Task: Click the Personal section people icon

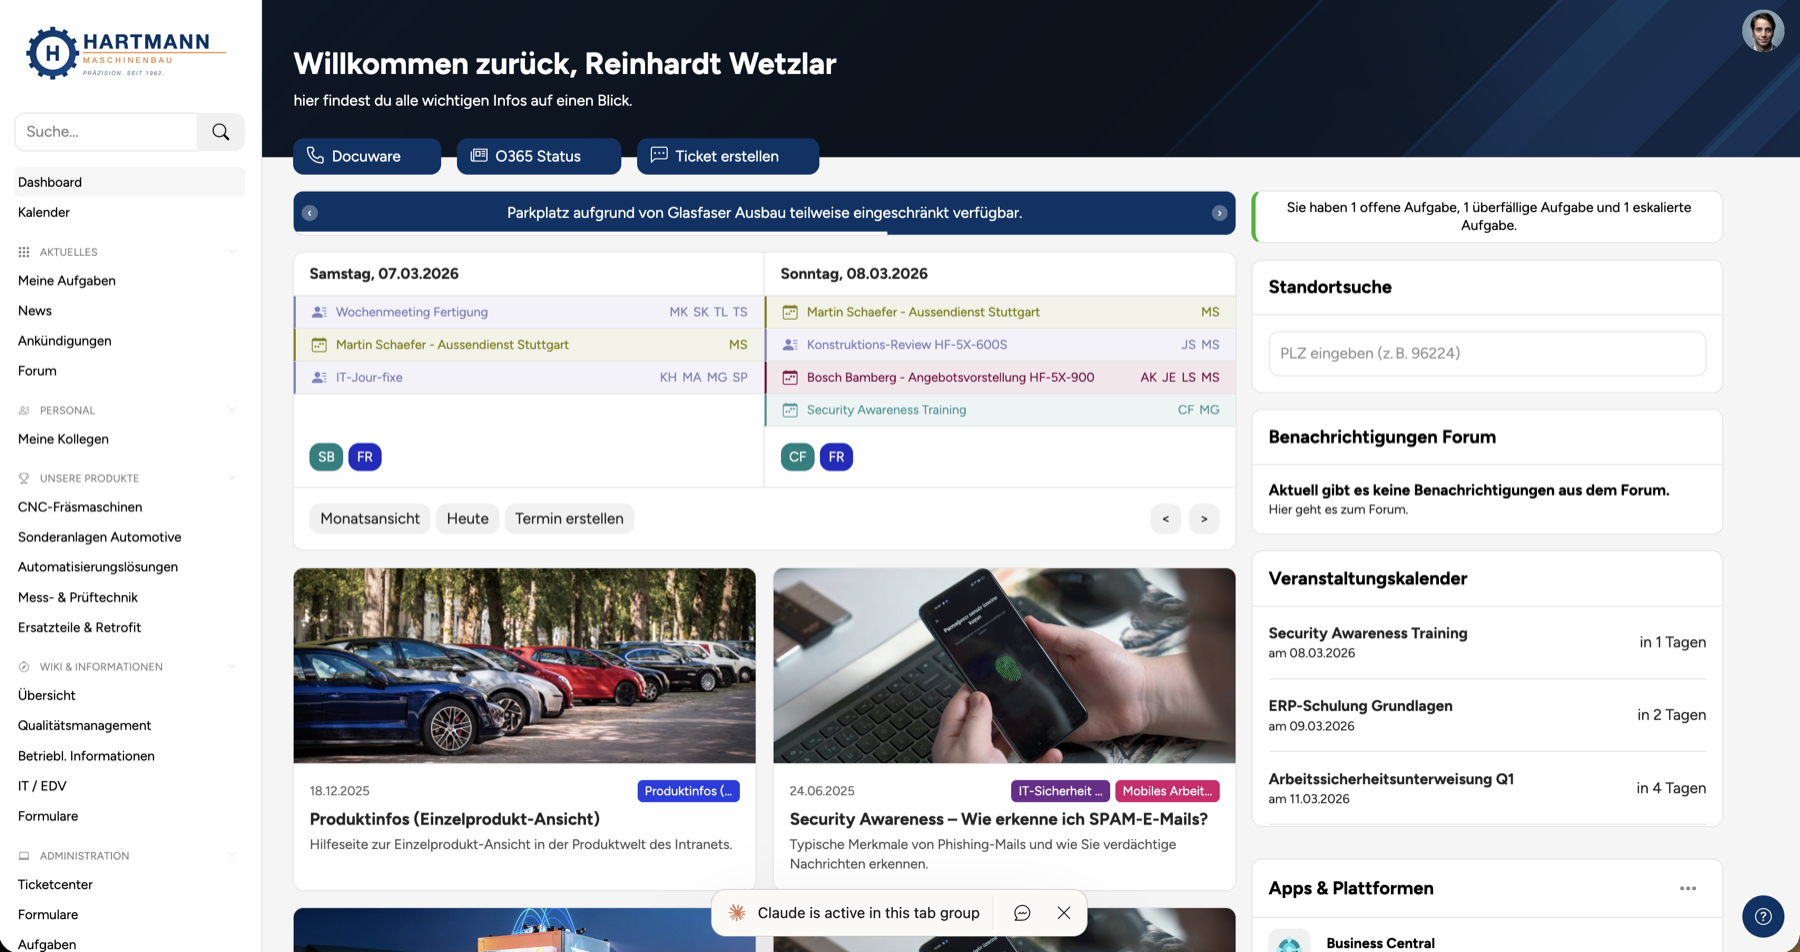Action: click(x=22, y=410)
